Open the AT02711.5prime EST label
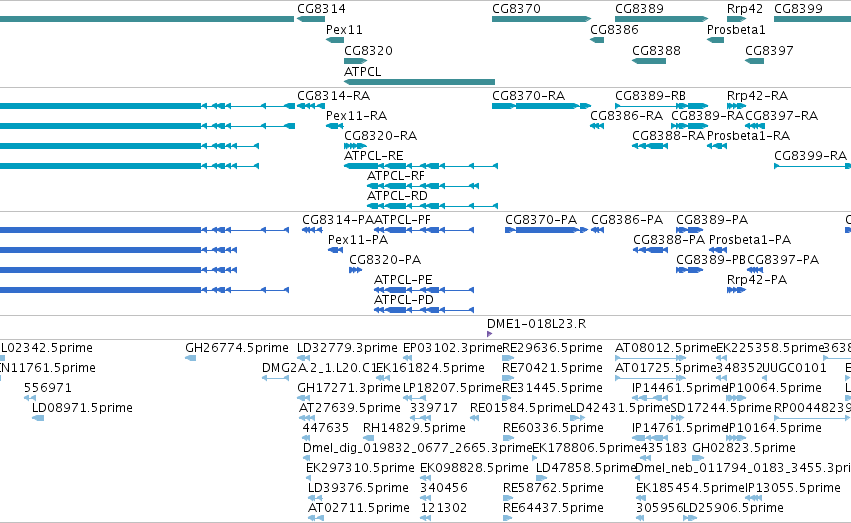This screenshot has width=851, height=523. pos(359,508)
